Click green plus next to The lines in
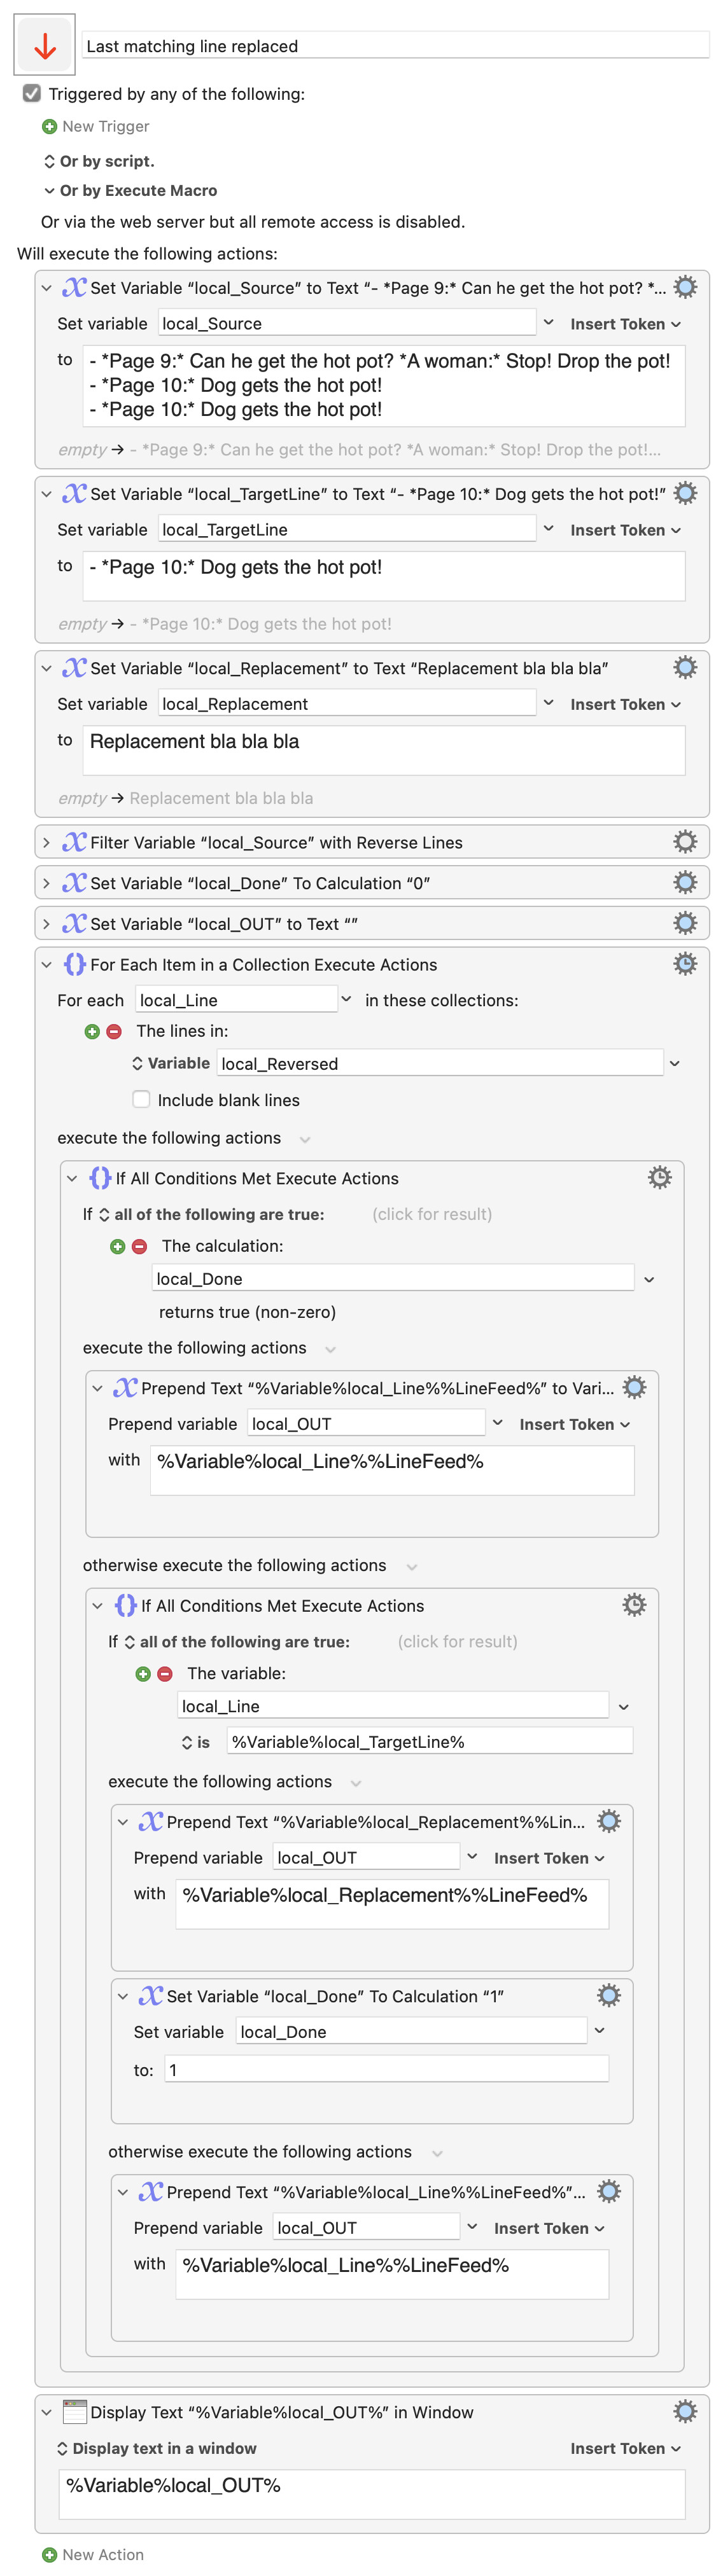 pos(92,1031)
